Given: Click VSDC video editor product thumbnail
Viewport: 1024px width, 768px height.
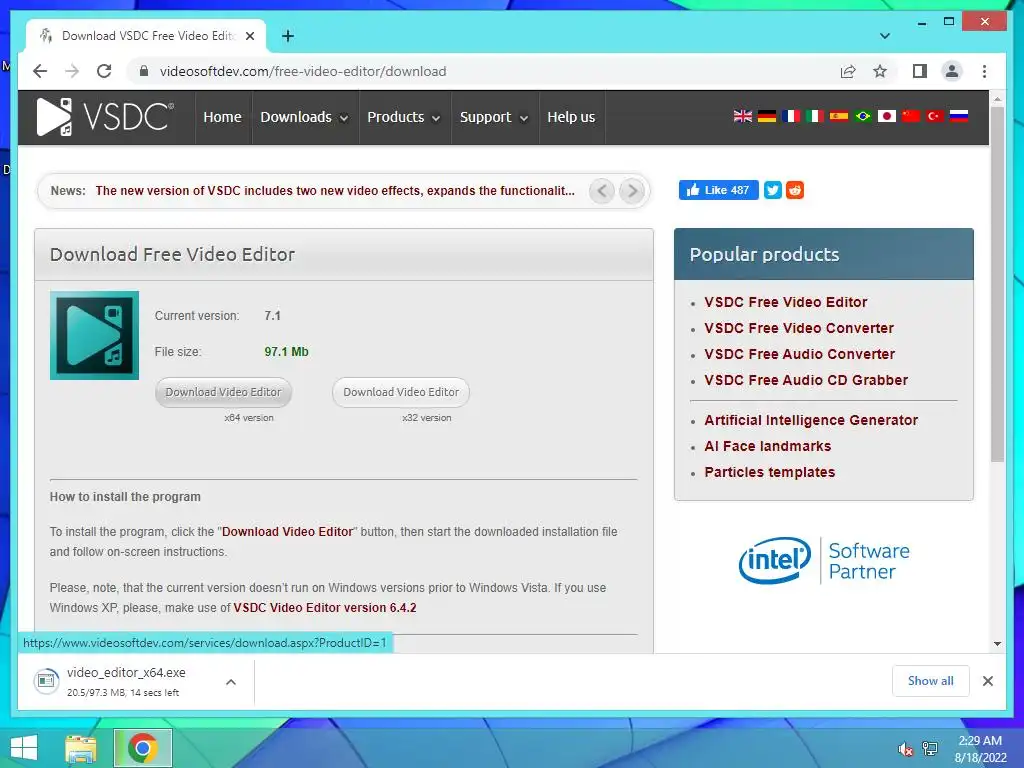Looking at the screenshot, I should [94, 335].
